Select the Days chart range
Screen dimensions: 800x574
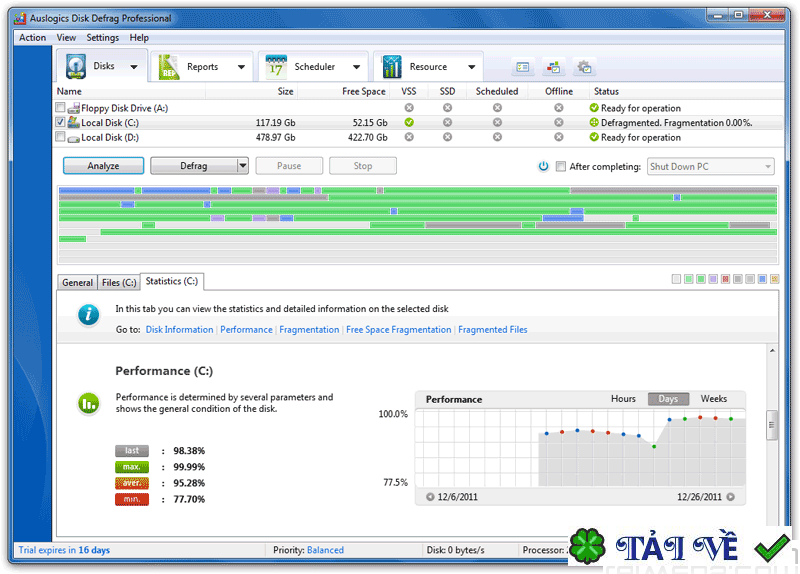668,399
